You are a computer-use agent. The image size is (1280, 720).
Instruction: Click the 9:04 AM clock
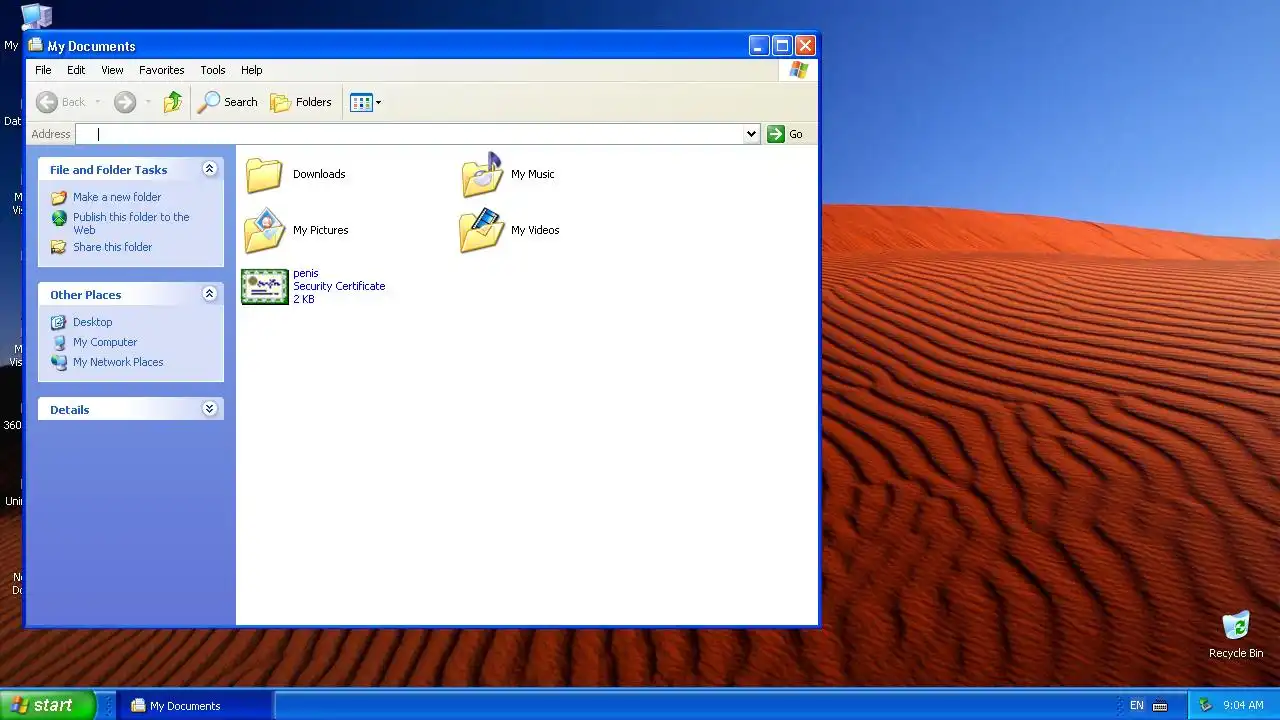coord(1243,705)
